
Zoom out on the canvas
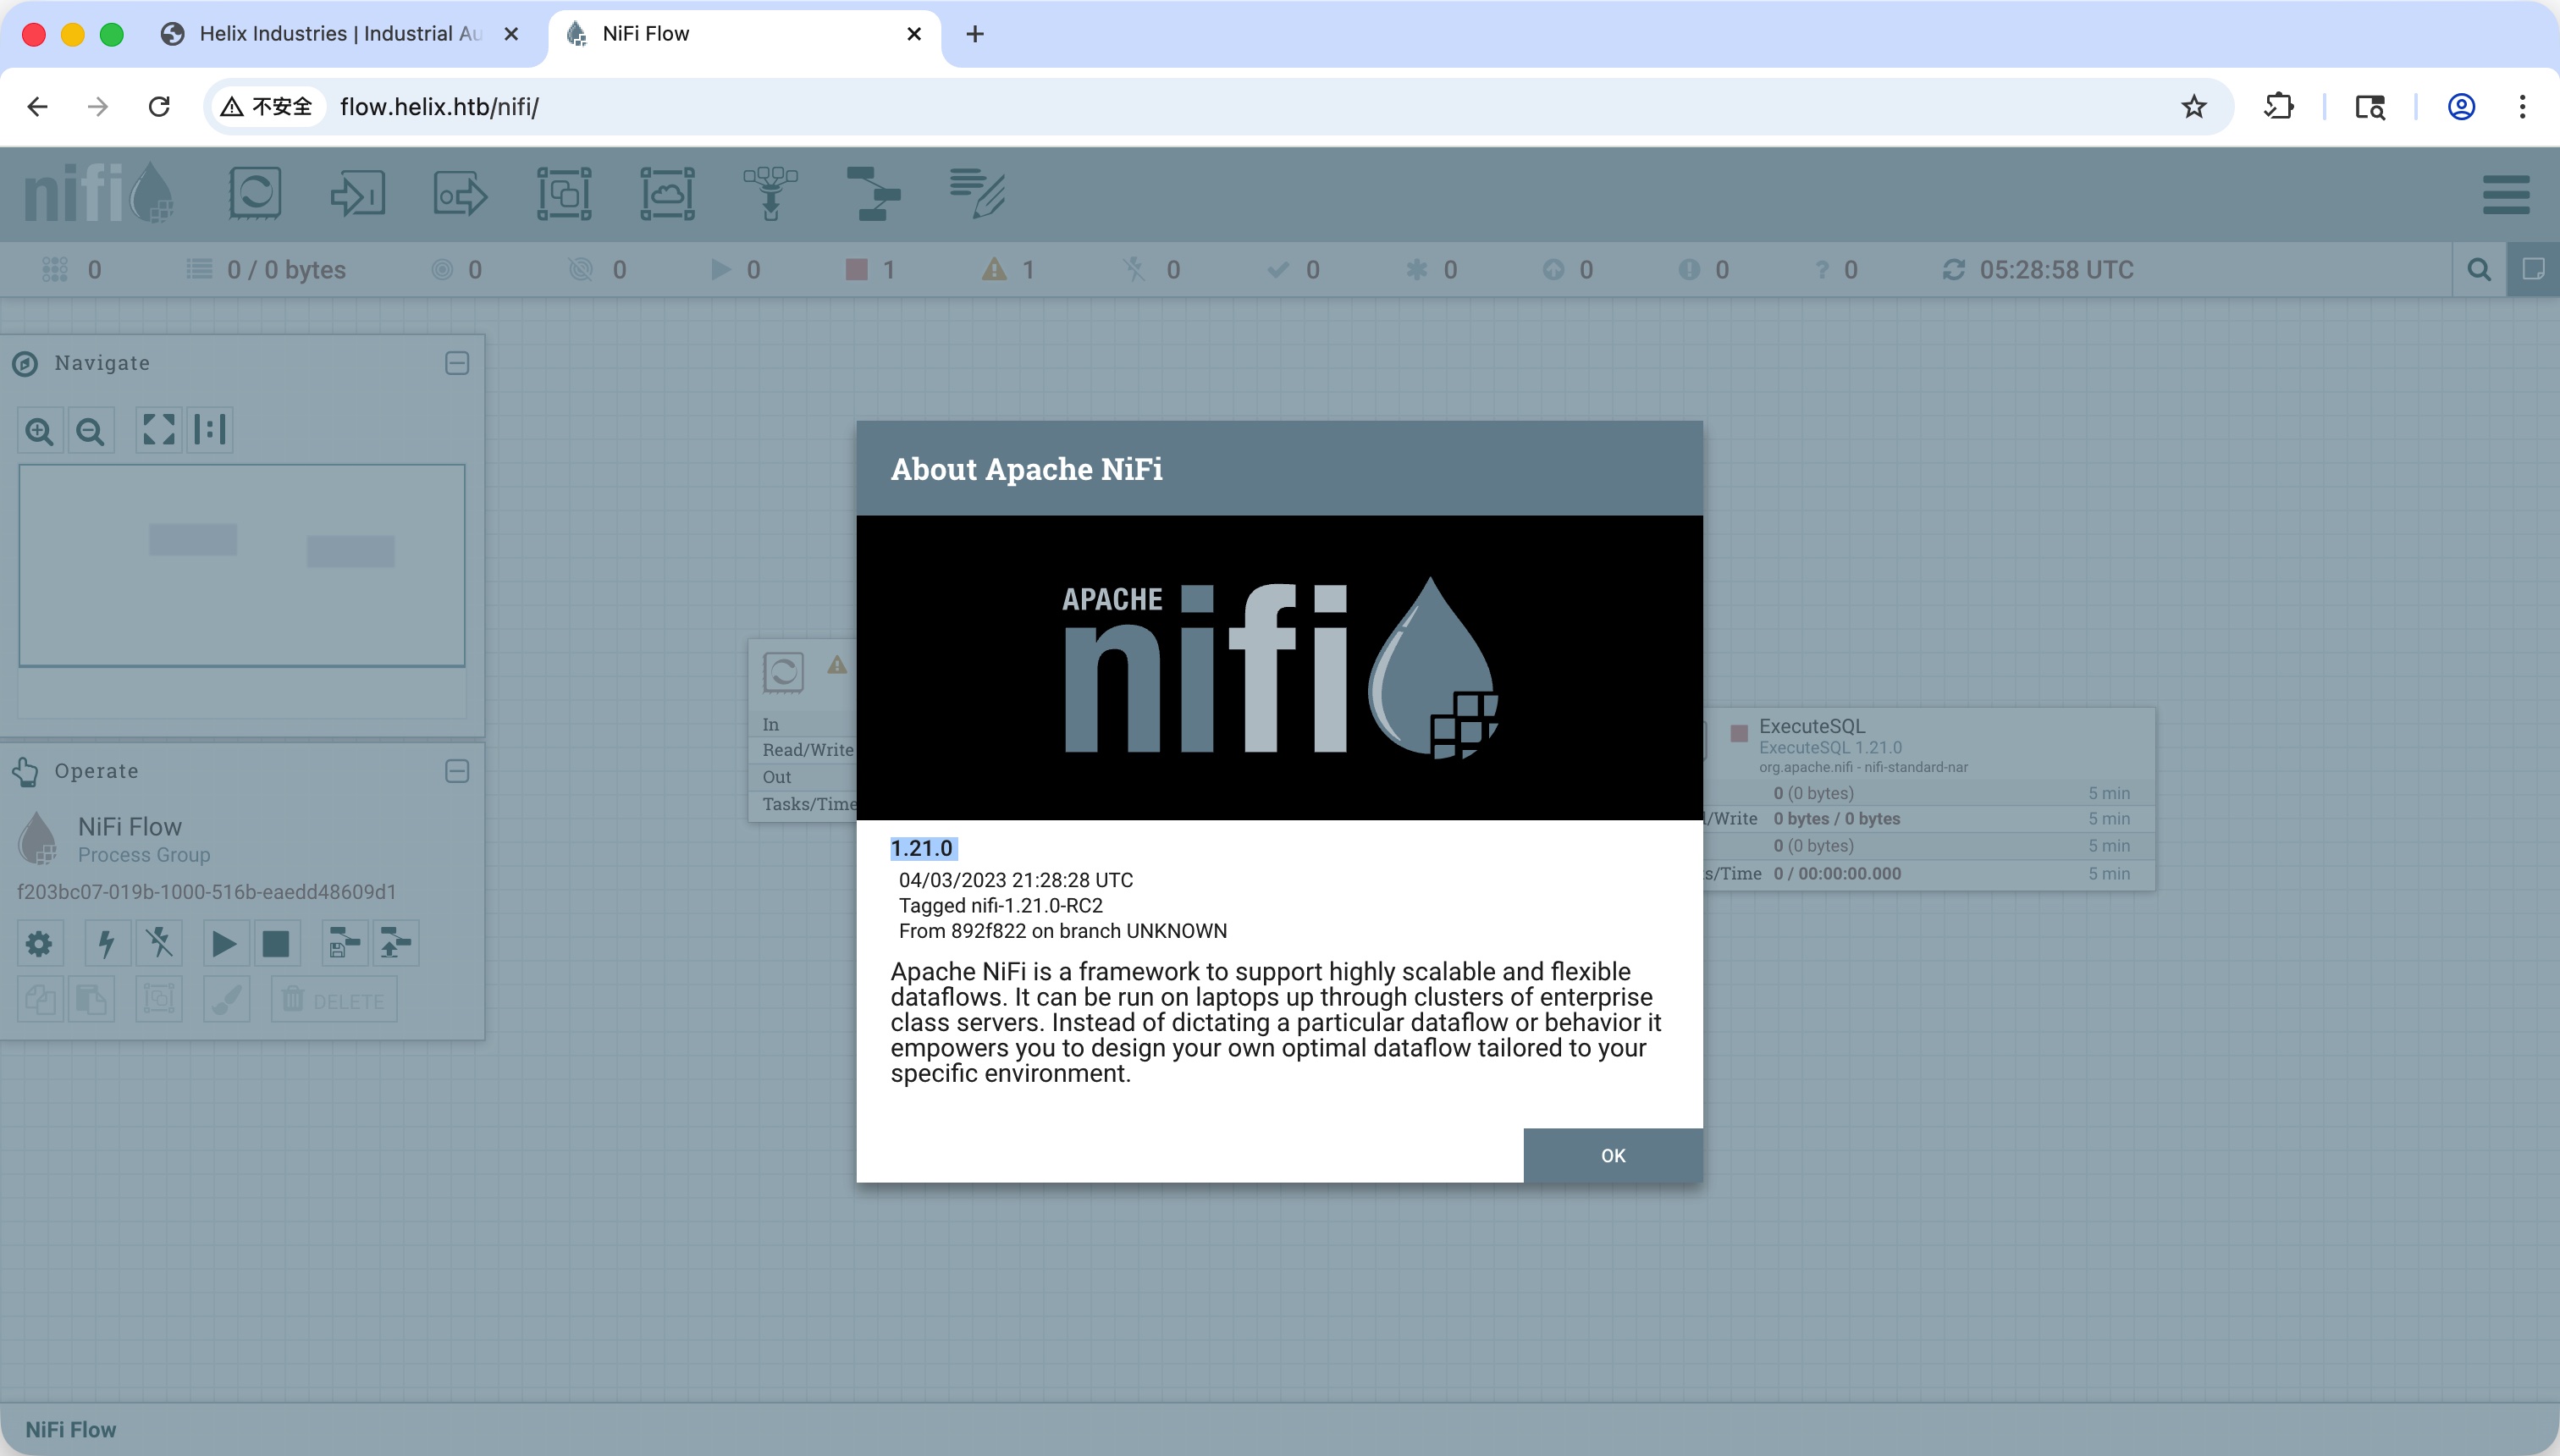pyautogui.click(x=91, y=431)
